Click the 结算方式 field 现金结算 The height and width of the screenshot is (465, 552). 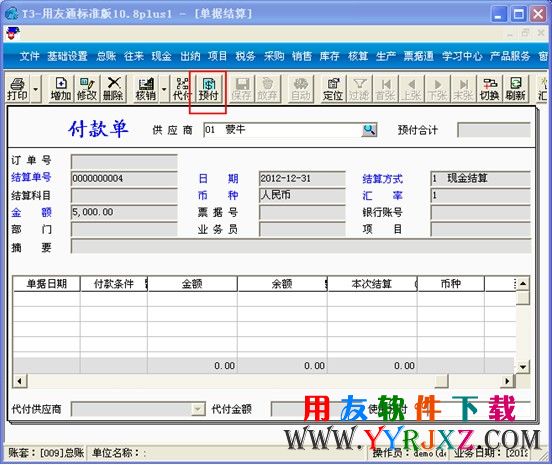click(481, 178)
